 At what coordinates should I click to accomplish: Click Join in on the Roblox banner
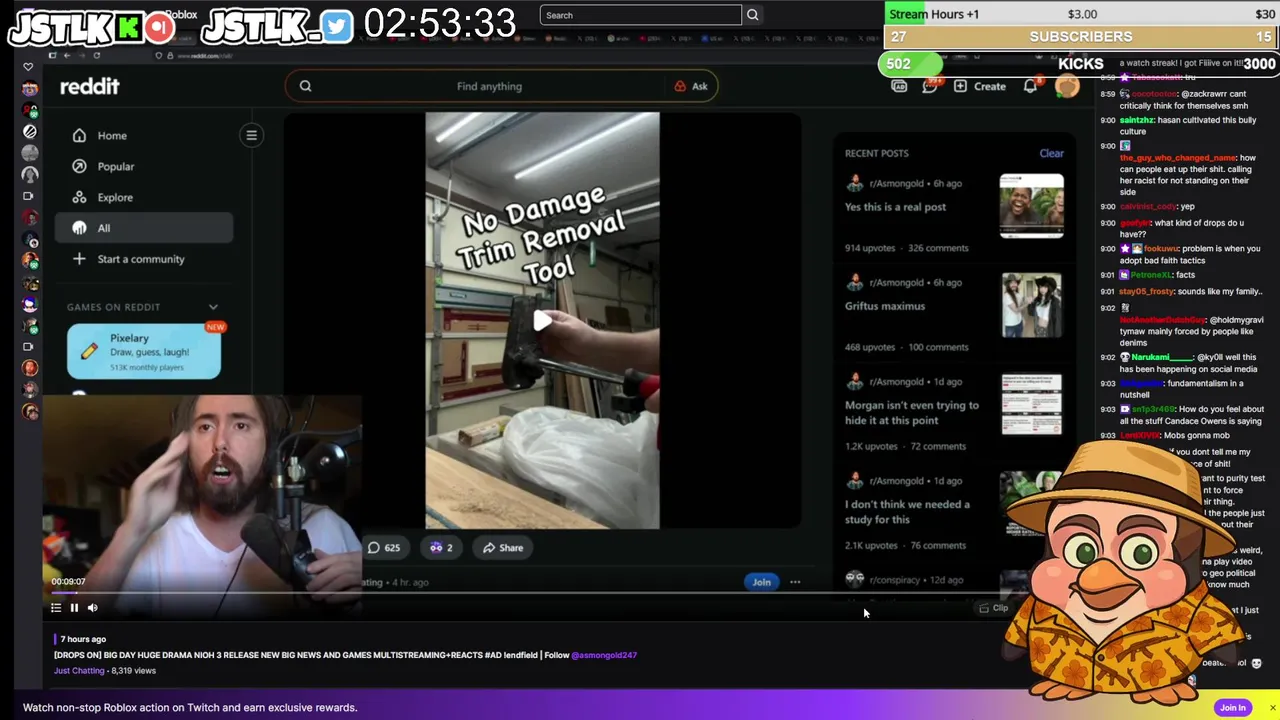tap(1232, 707)
